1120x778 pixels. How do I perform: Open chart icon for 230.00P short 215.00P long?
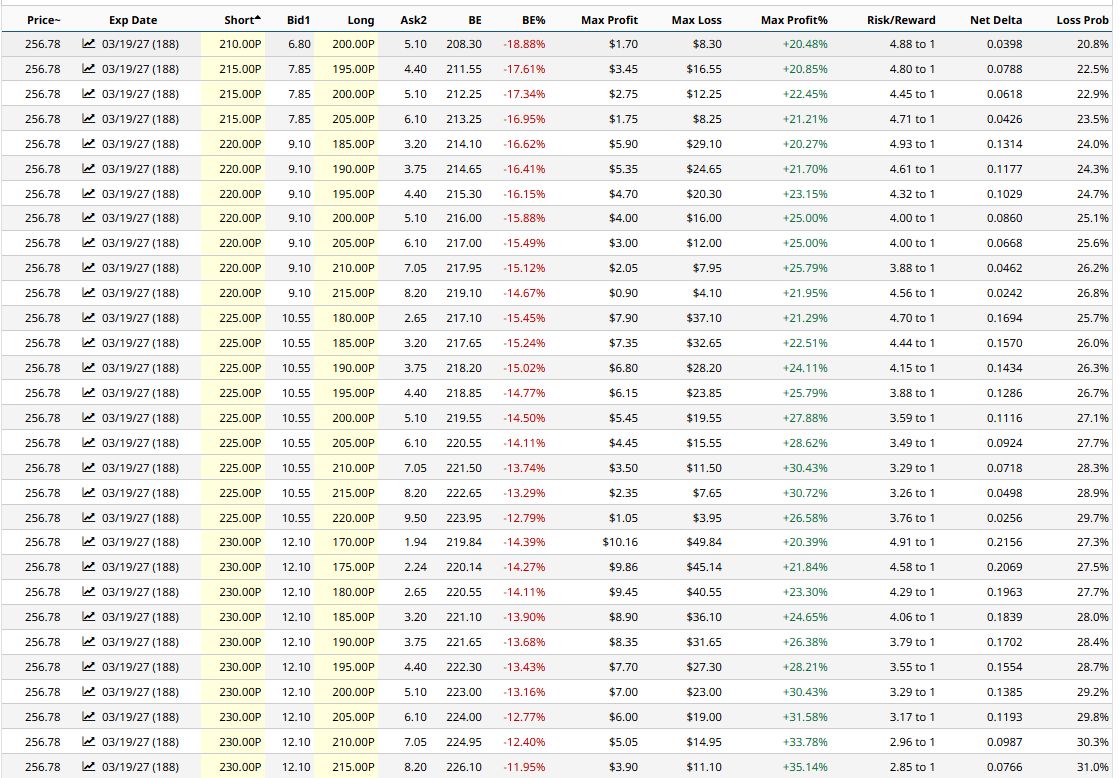89,767
